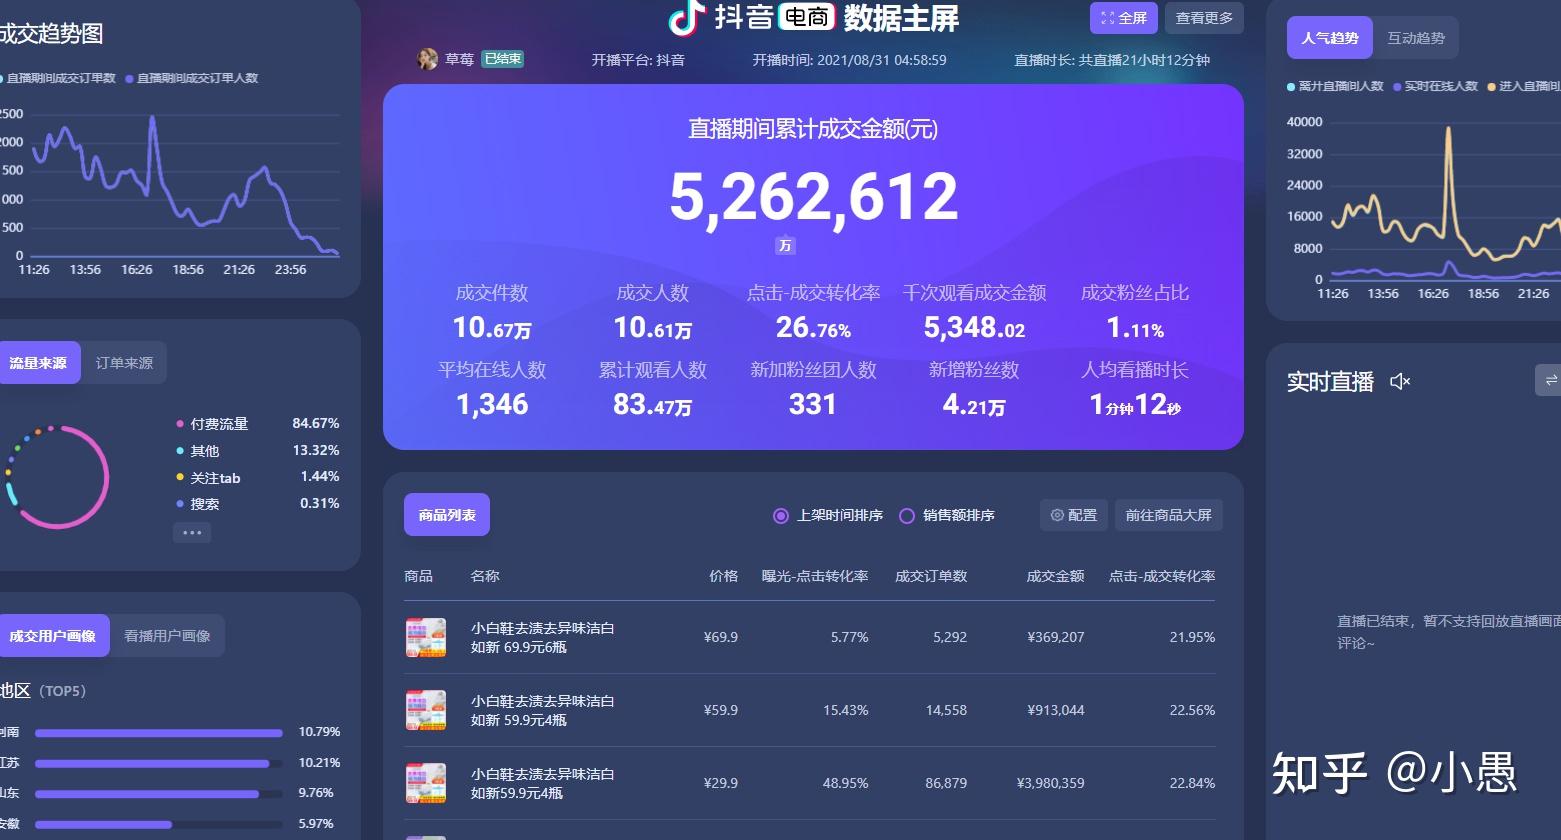The height and width of the screenshot is (840, 1561).
Task: Expand traffic source list with ellipsis button
Action: pyautogui.click(x=192, y=532)
